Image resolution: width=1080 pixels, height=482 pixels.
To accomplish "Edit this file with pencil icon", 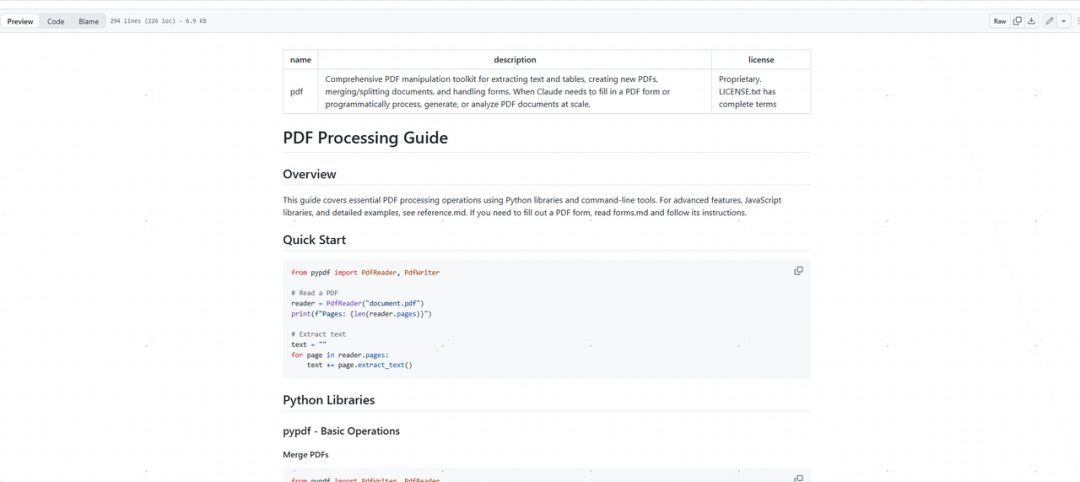I will pyautogui.click(x=1050, y=21).
